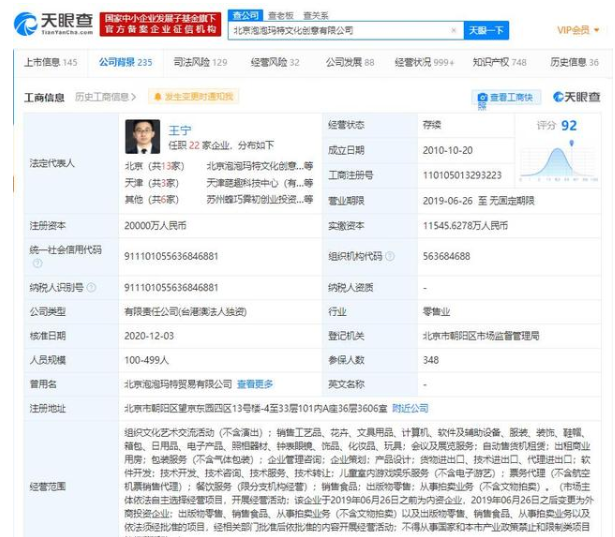Open the 知识产权 748 tab
This screenshot has width=615, height=537.
499,62
